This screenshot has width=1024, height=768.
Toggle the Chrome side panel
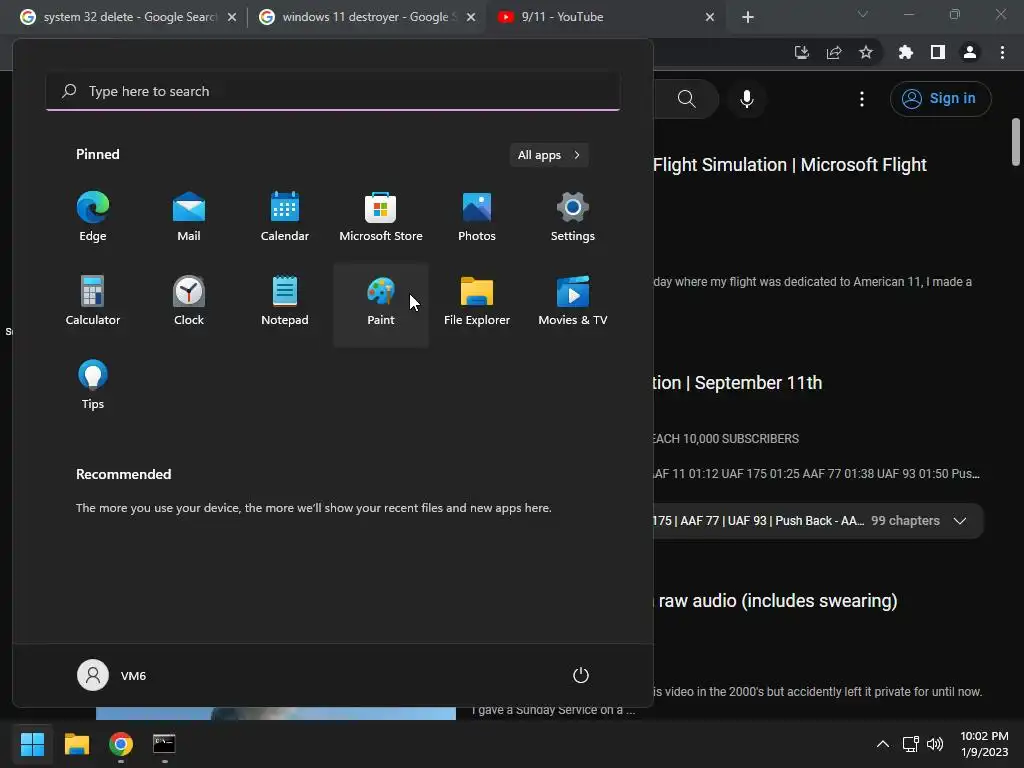(x=938, y=52)
